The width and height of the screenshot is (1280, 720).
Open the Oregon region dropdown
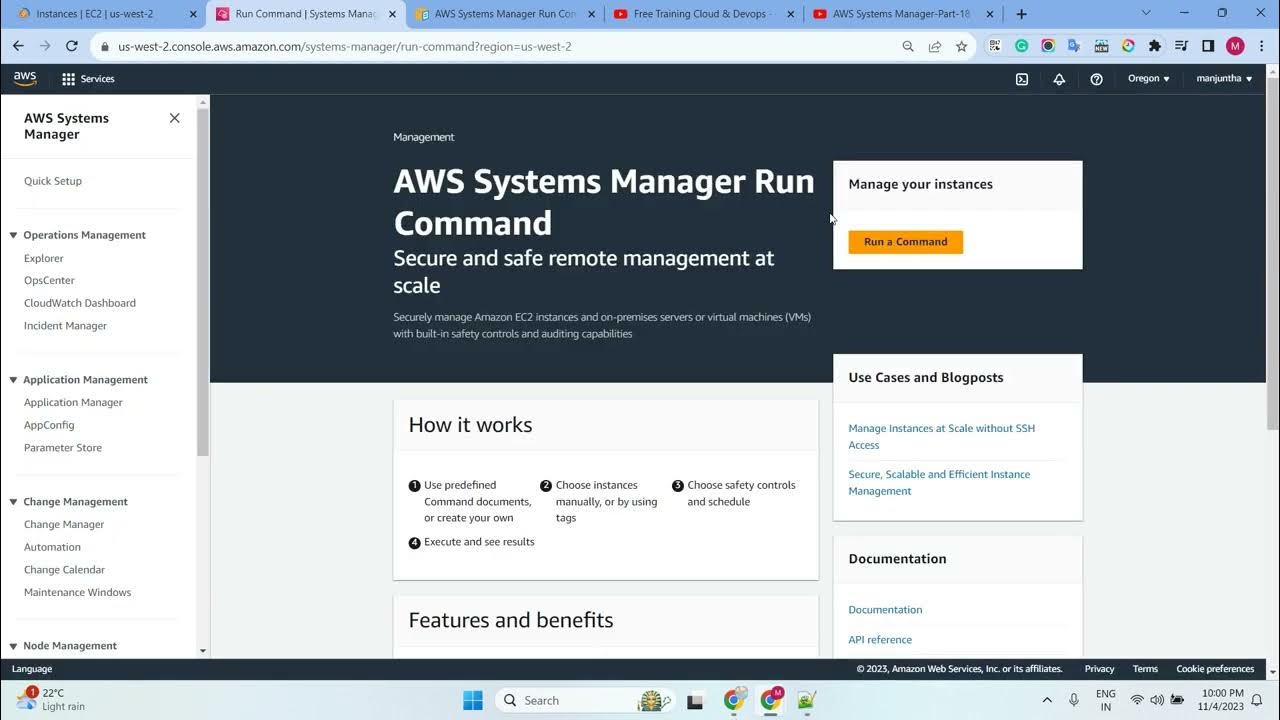click(1148, 79)
